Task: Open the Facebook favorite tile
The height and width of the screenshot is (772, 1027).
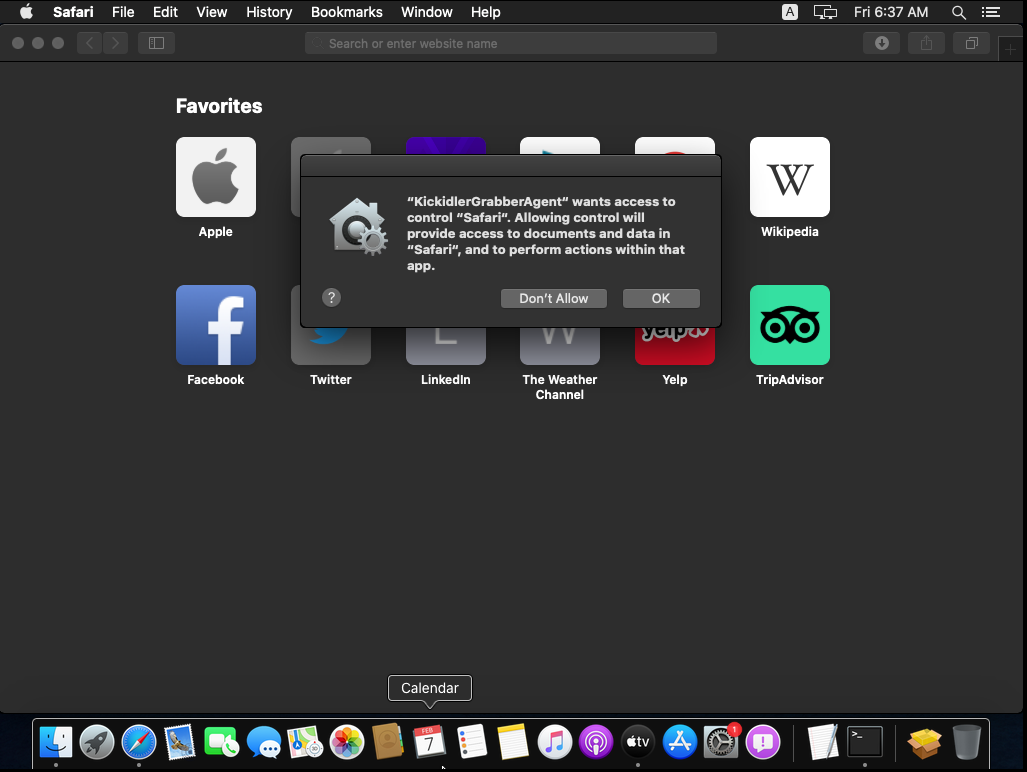Action: [x=215, y=325]
